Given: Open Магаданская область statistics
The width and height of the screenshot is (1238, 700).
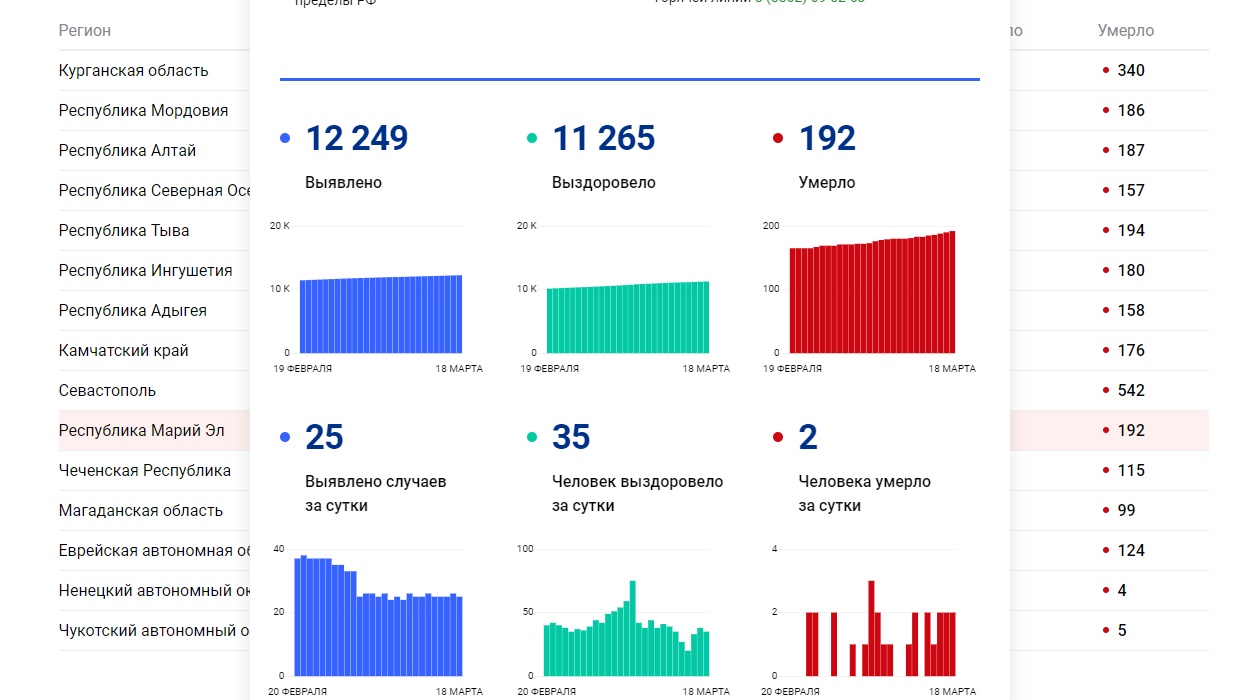Looking at the screenshot, I should coord(140,511).
